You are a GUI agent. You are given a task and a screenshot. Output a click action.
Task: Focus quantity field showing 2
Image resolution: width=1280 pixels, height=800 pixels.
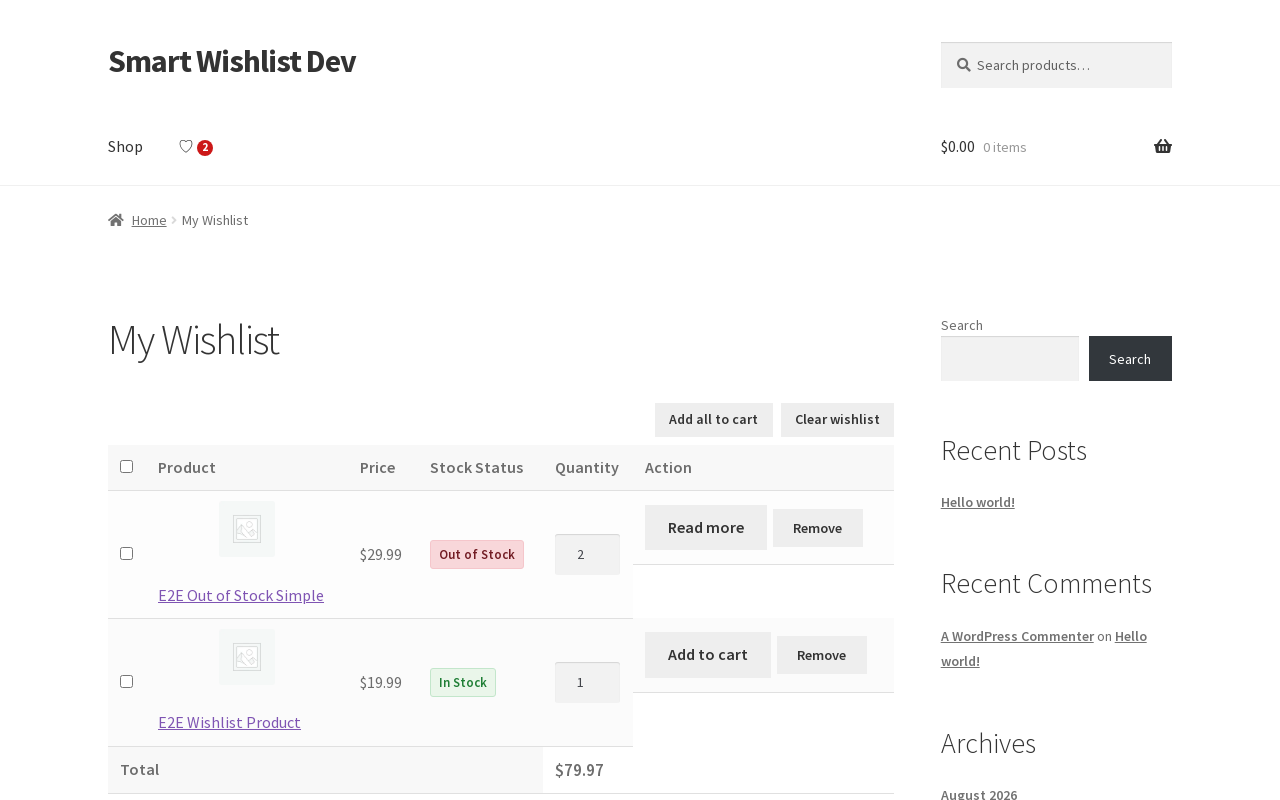[x=587, y=554]
